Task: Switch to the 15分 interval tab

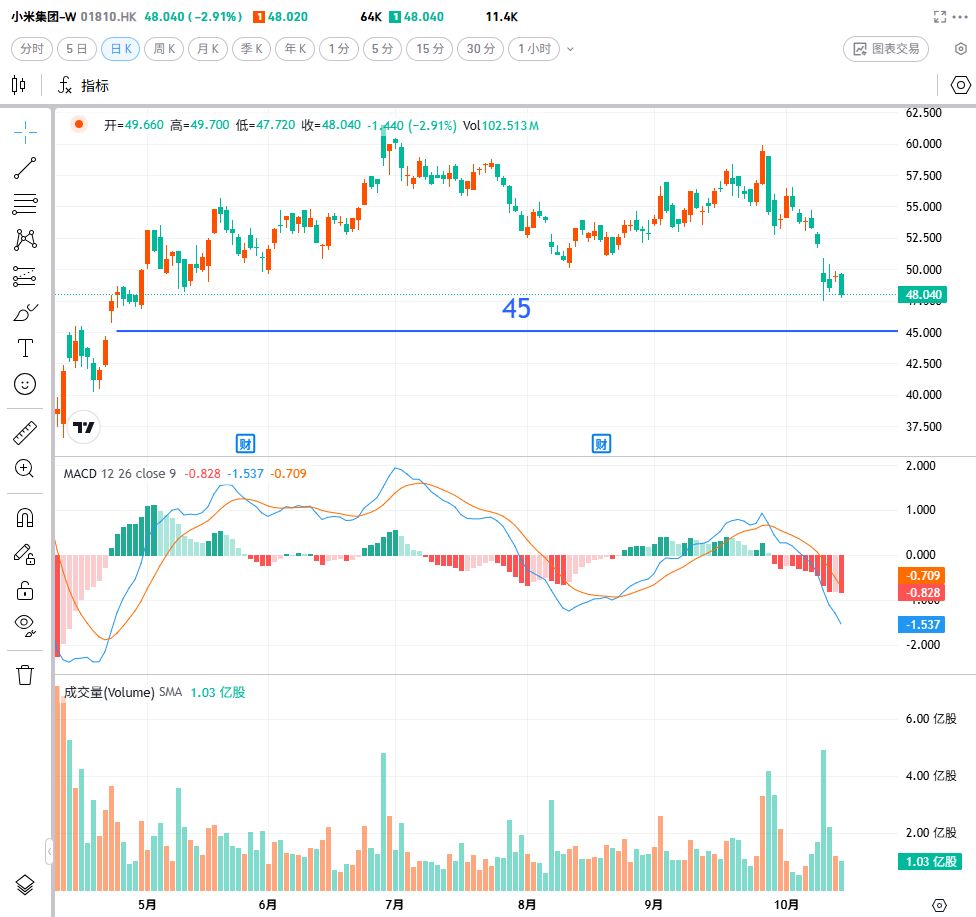Action: [x=430, y=49]
